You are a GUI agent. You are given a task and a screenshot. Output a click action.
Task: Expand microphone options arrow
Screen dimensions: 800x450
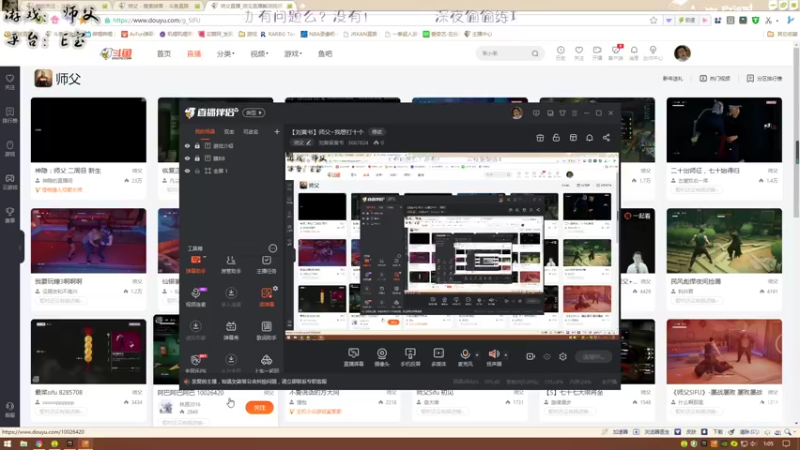tap(477, 355)
